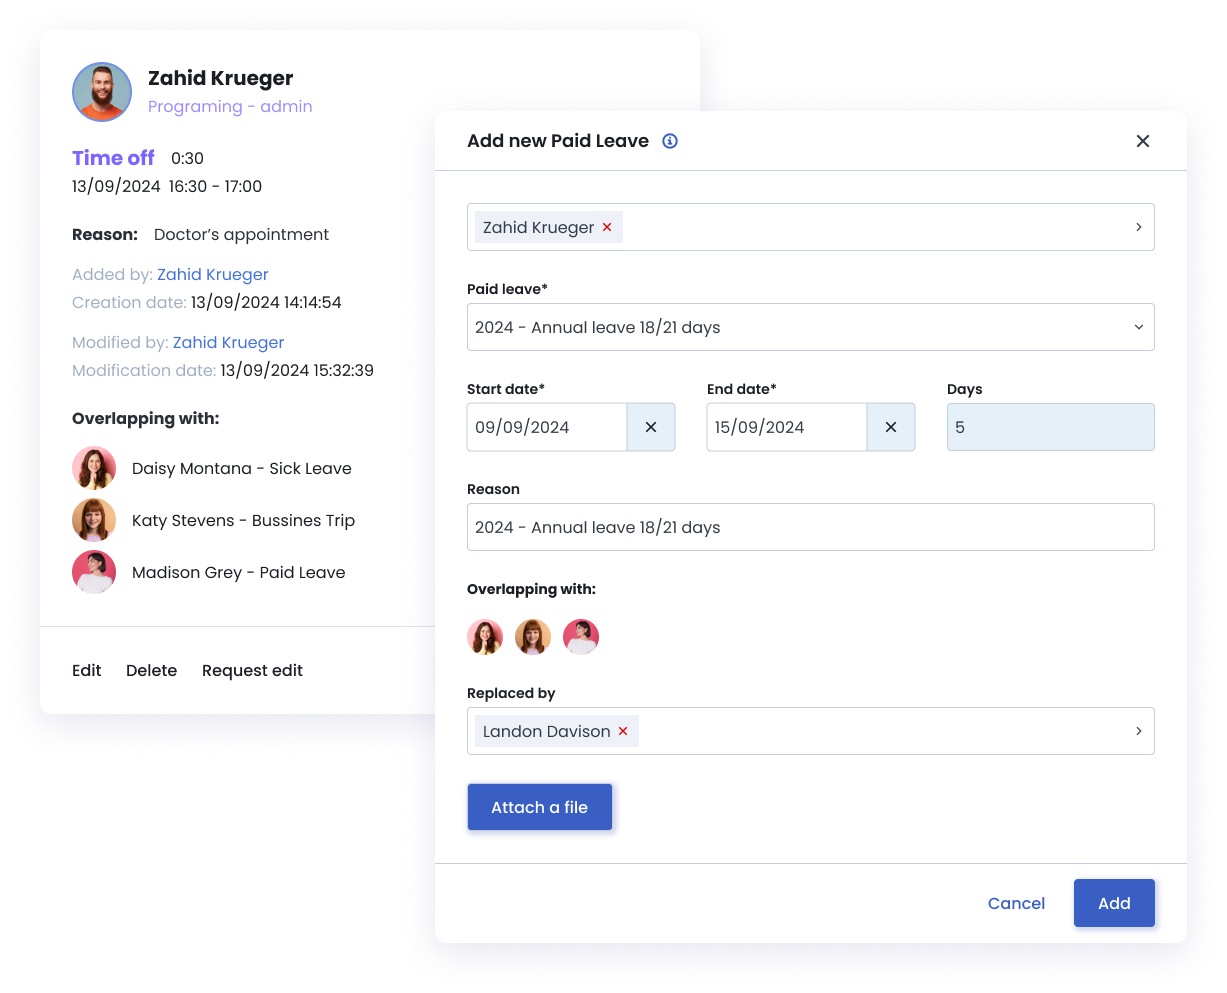Expand the employee selector chevron
Viewport: 1227px width, 993px height.
click(1138, 228)
